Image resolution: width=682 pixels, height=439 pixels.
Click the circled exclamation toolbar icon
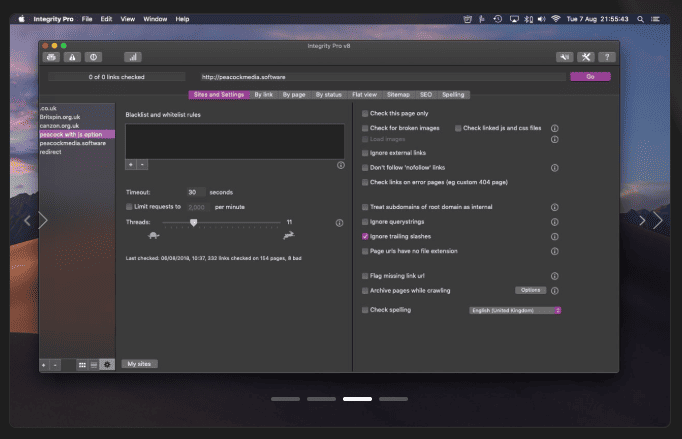(93, 57)
